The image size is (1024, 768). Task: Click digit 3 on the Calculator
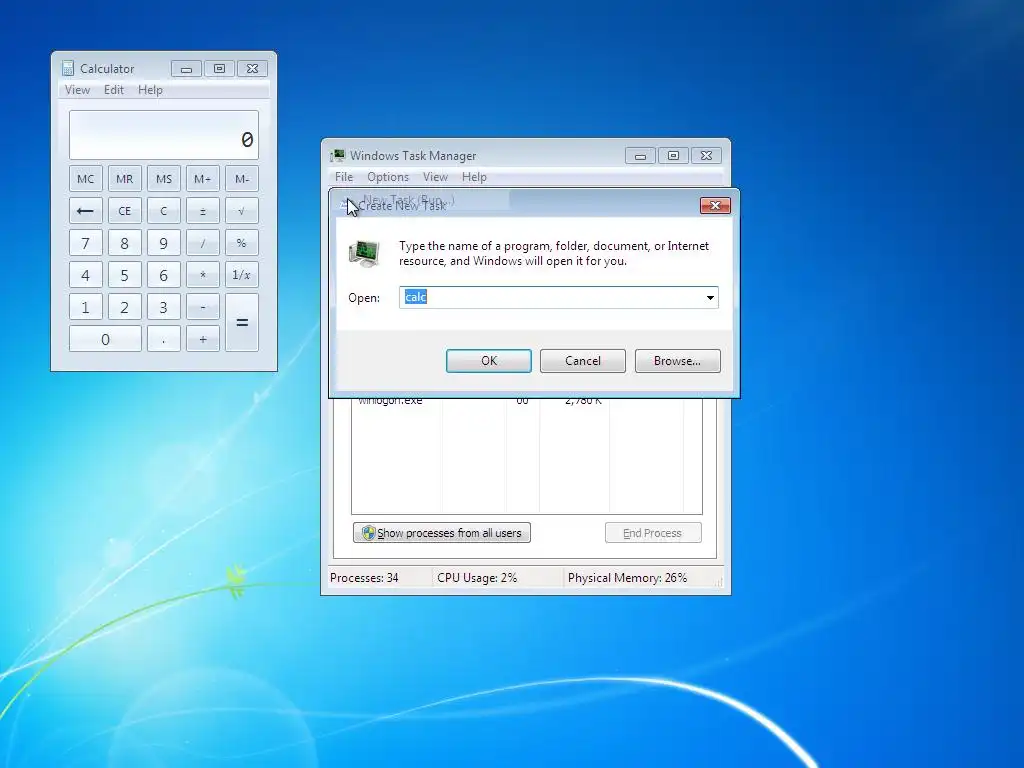(x=163, y=307)
